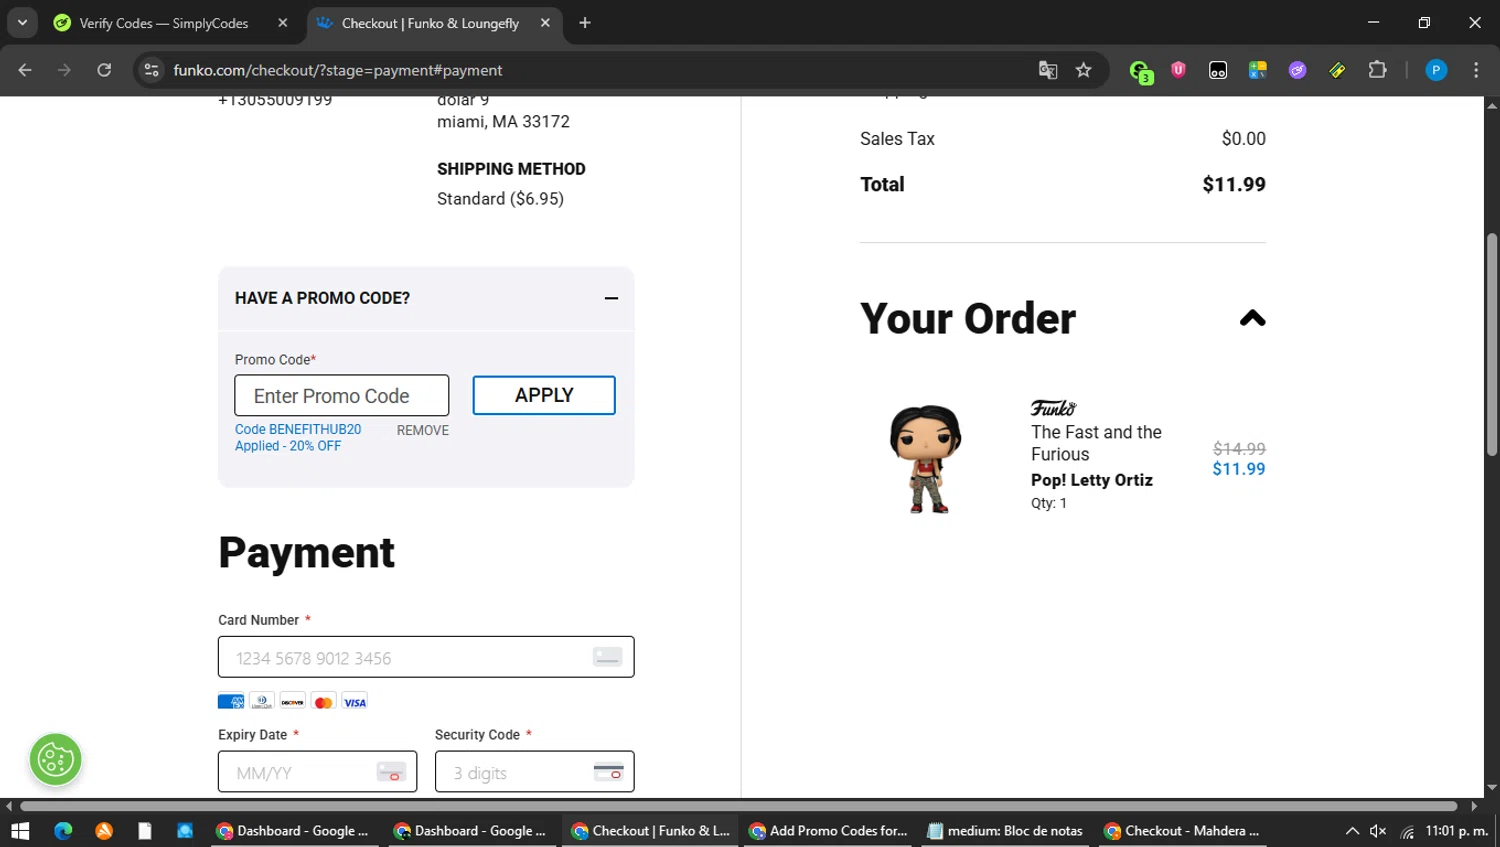Click the Discover card logo
Viewport: 1500px width, 847px height.
(293, 702)
